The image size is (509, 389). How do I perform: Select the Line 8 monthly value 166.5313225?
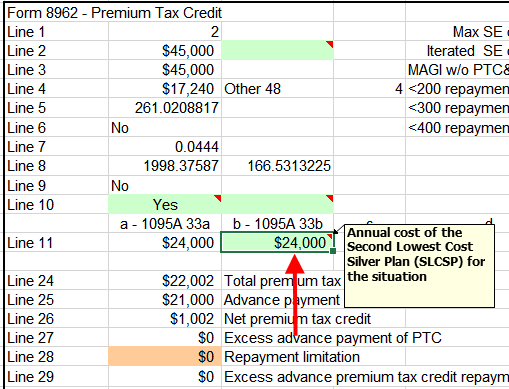[277, 166]
